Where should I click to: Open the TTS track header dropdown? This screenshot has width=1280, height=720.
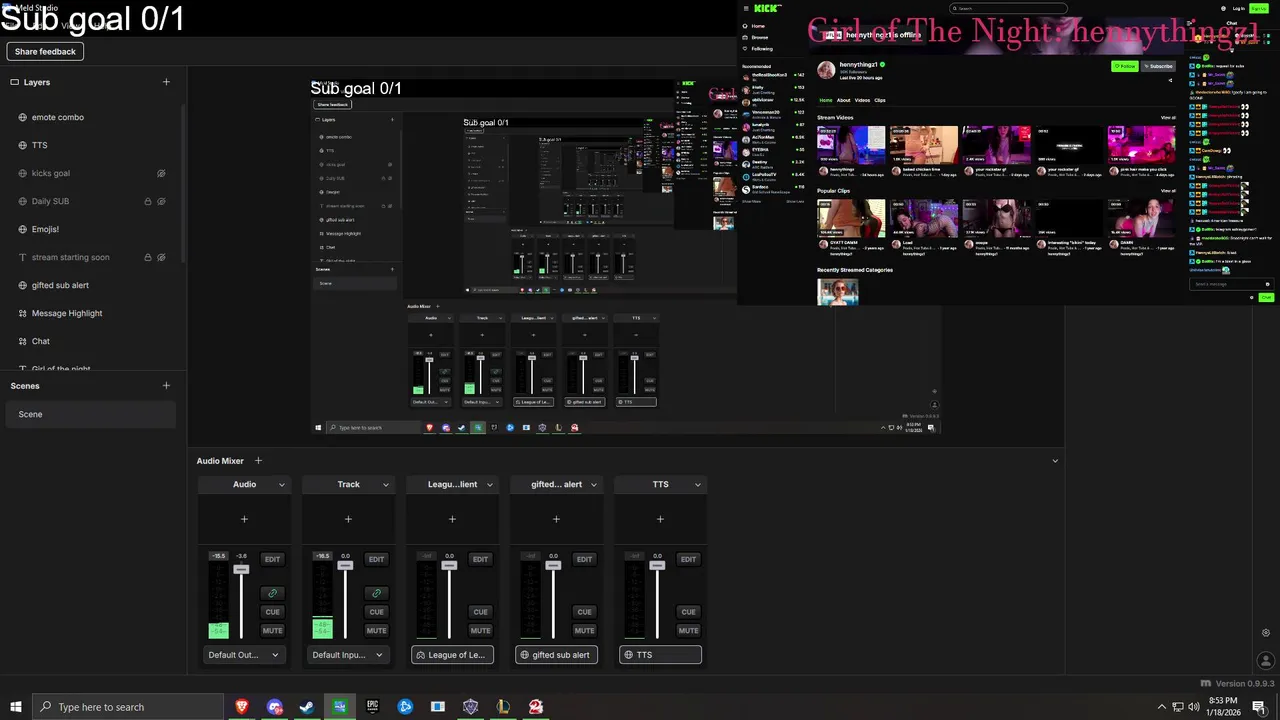[x=697, y=484]
